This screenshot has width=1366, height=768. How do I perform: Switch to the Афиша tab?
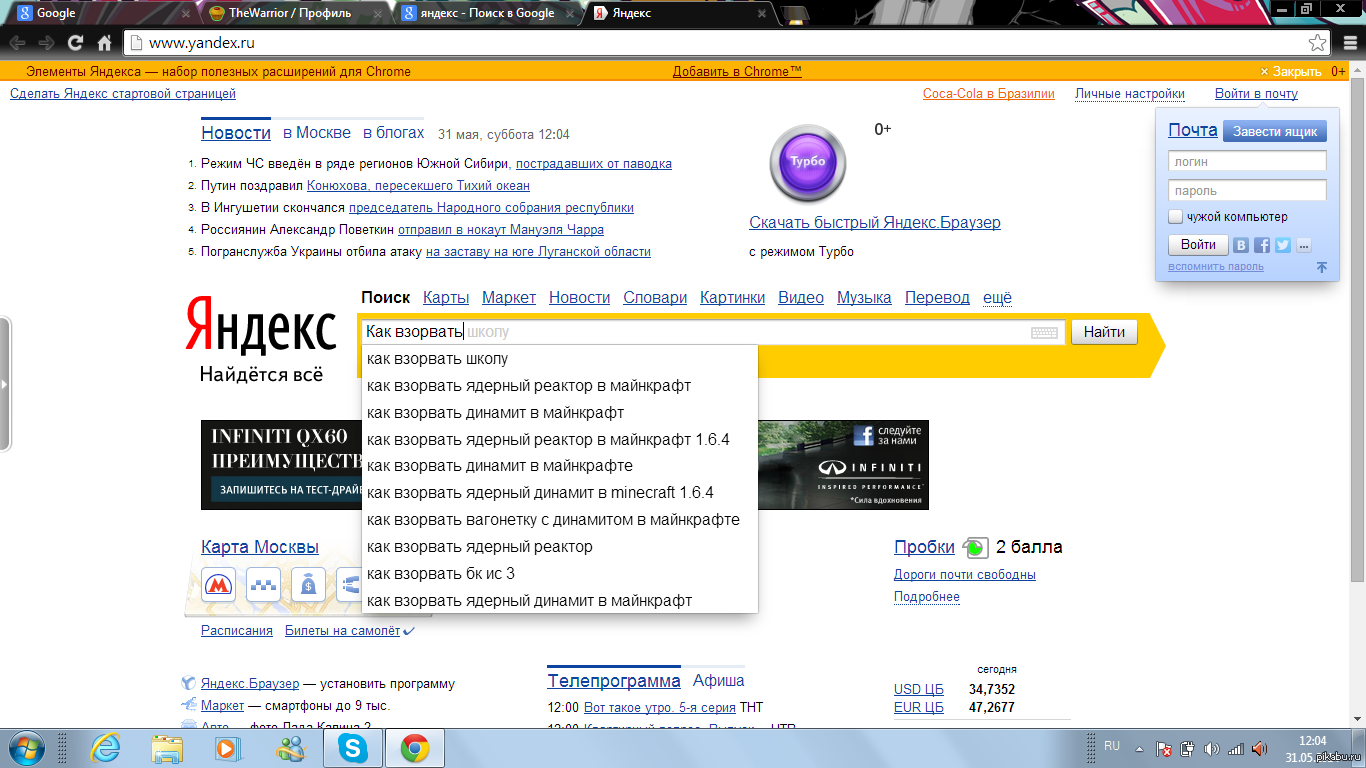pyautogui.click(x=719, y=680)
